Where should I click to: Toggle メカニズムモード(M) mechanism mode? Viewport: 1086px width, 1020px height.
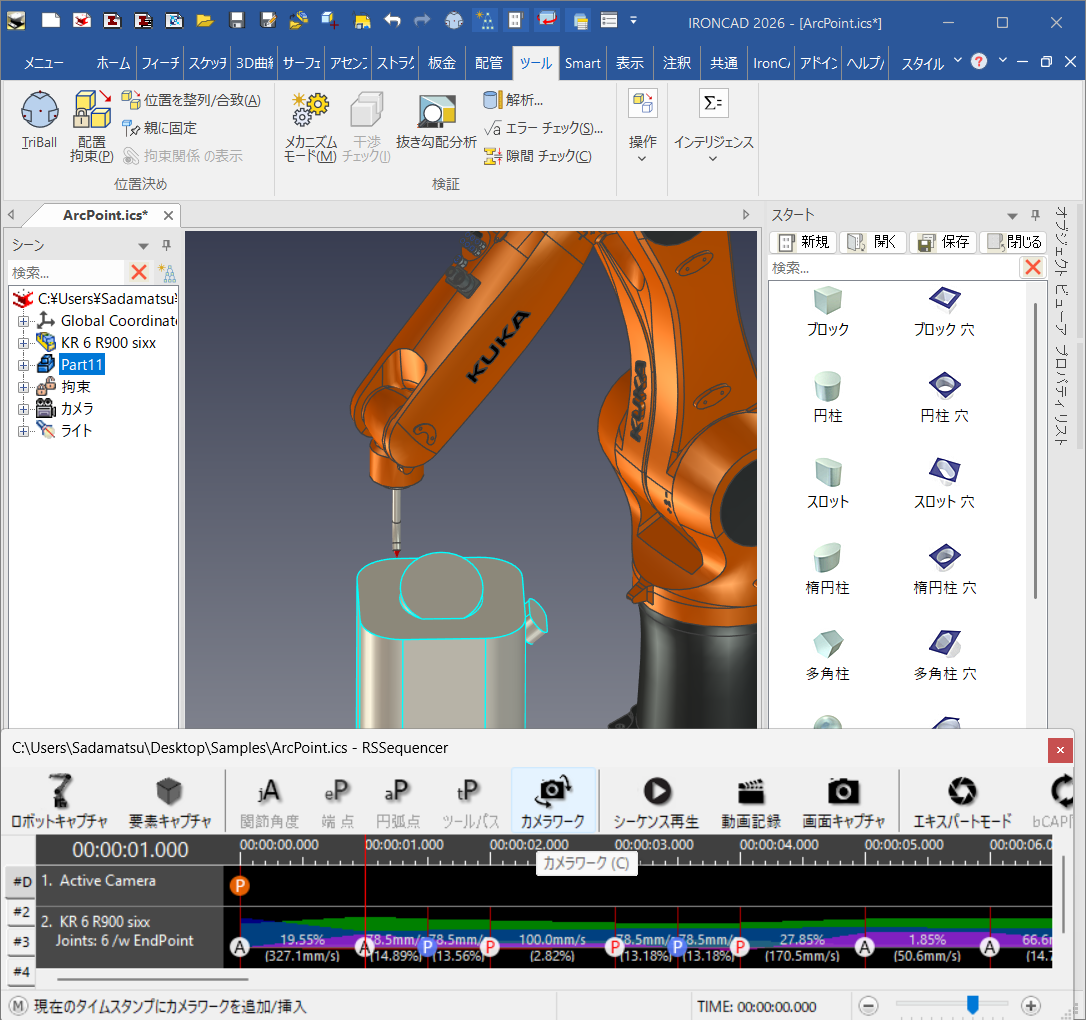click(310, 127)
